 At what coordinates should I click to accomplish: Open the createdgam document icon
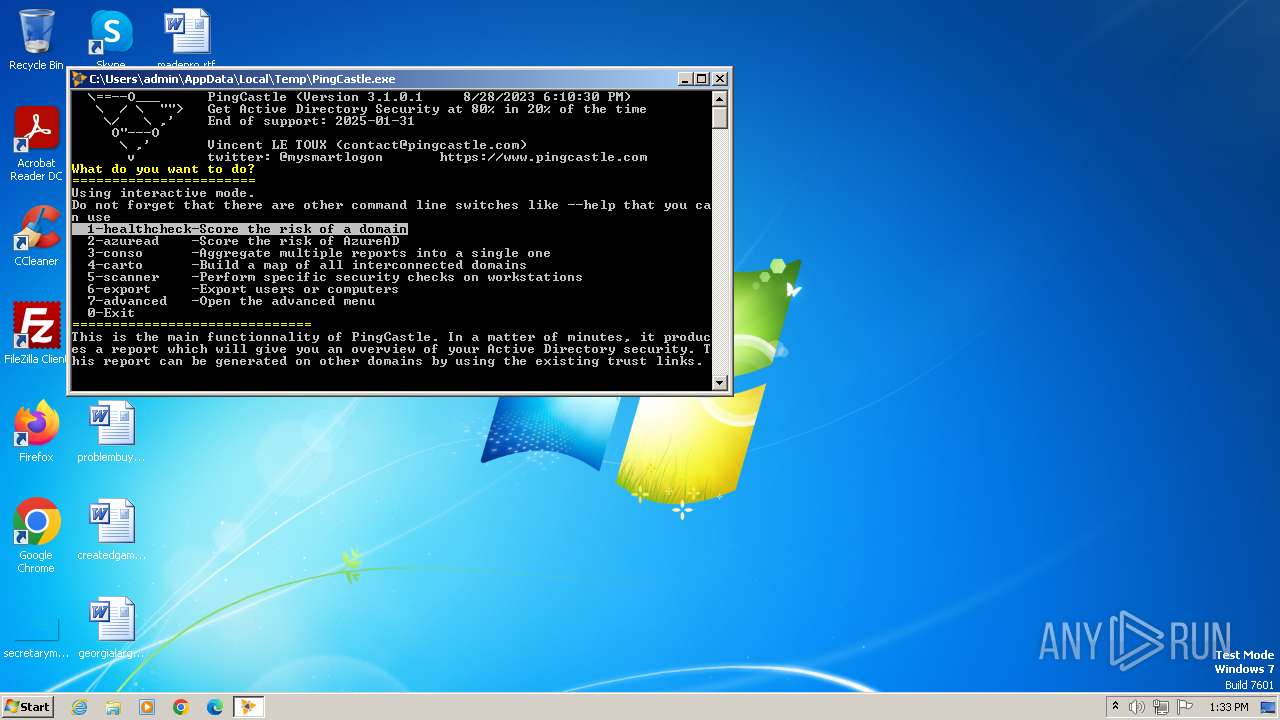111,529
